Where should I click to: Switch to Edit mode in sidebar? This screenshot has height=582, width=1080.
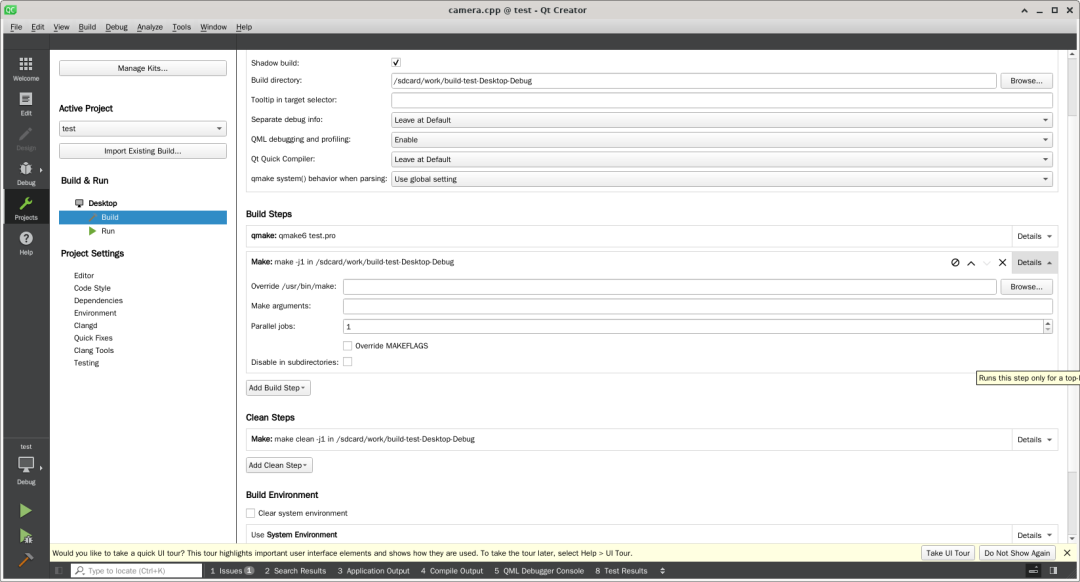coord(25,104)
